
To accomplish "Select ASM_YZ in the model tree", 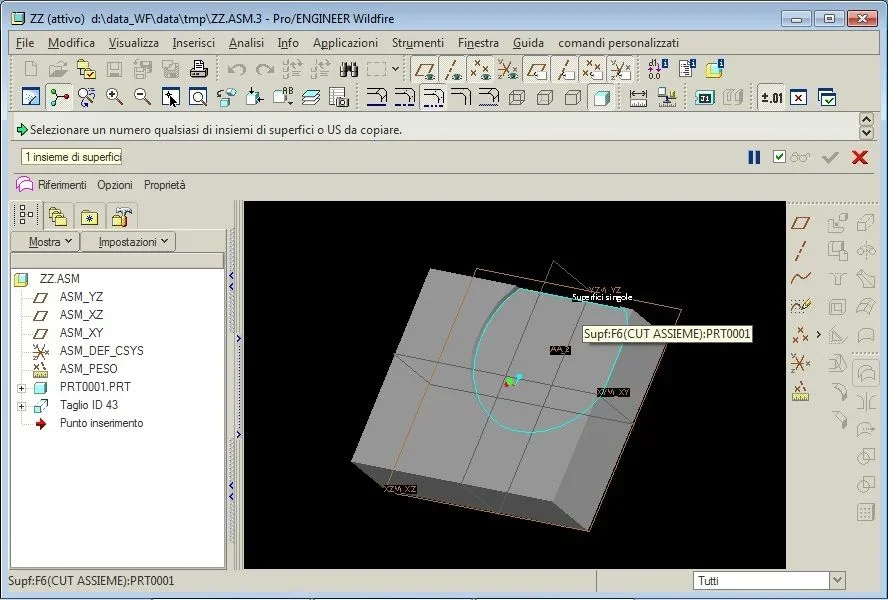I will (81, 297).
